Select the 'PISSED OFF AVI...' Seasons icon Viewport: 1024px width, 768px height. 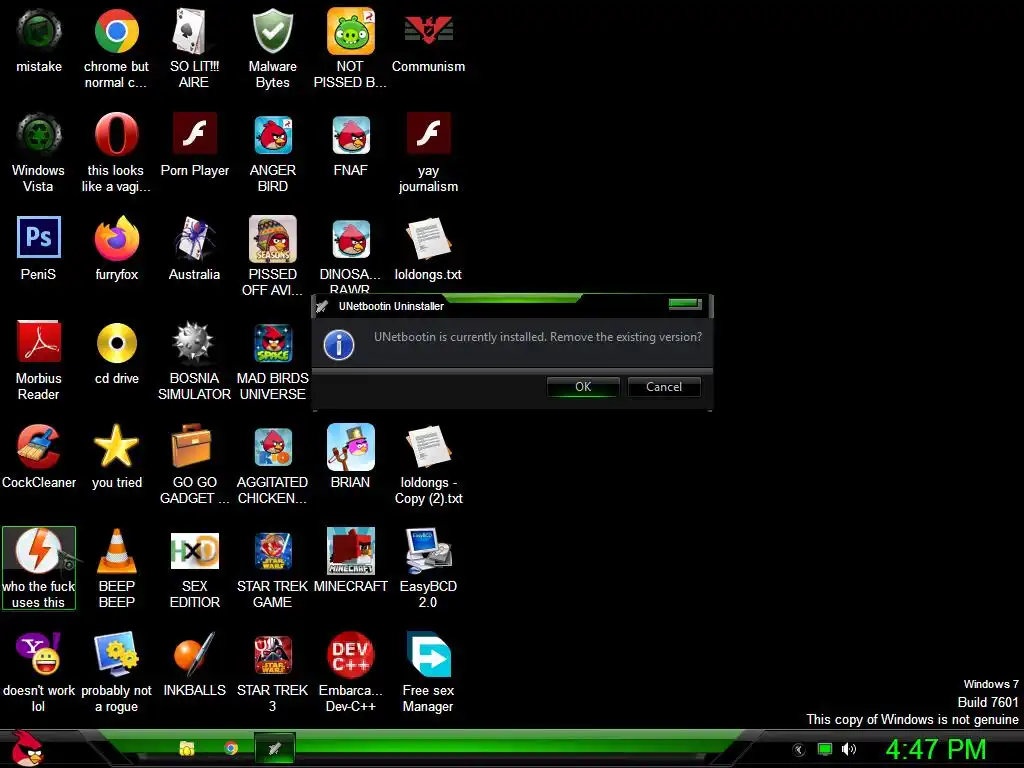[x=272, y=238]
